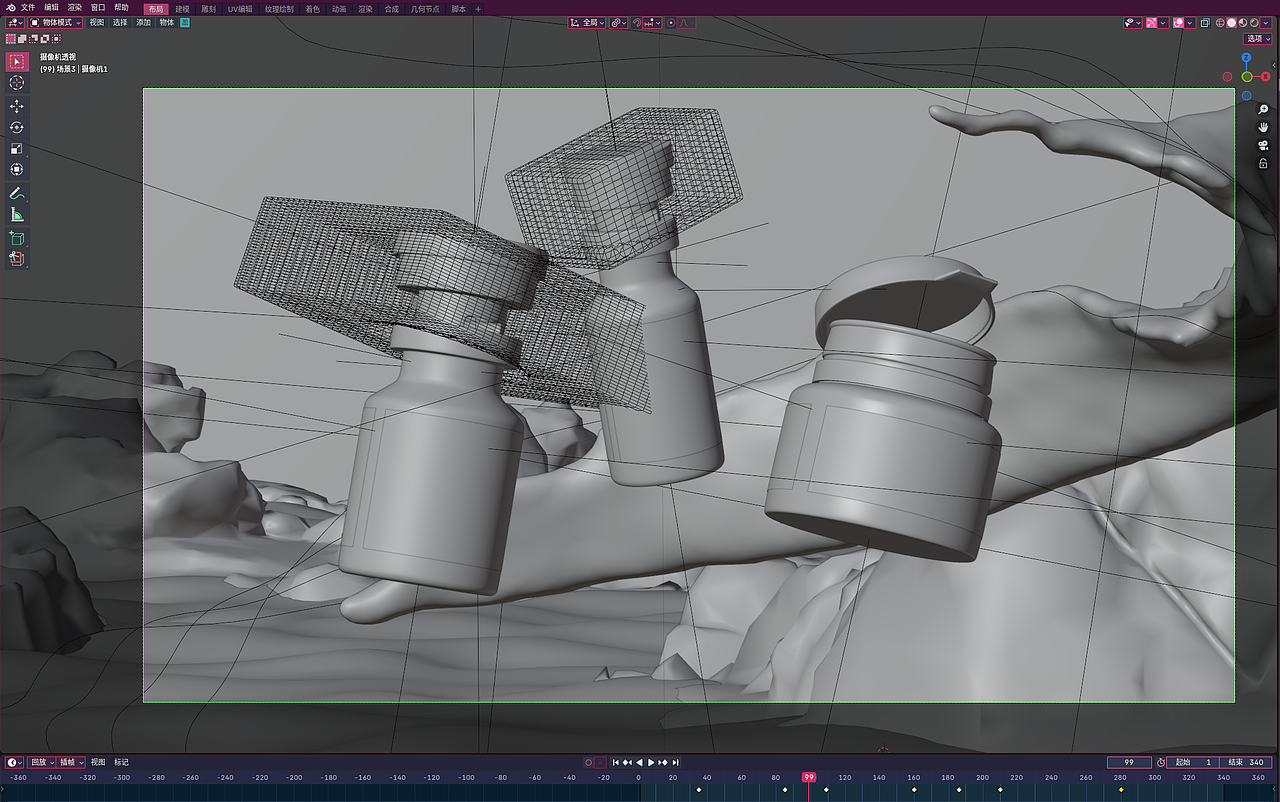Expand gizmo options dropdown arrow
Viewport: 1280px width, 802px height.
click(1163, 22)
